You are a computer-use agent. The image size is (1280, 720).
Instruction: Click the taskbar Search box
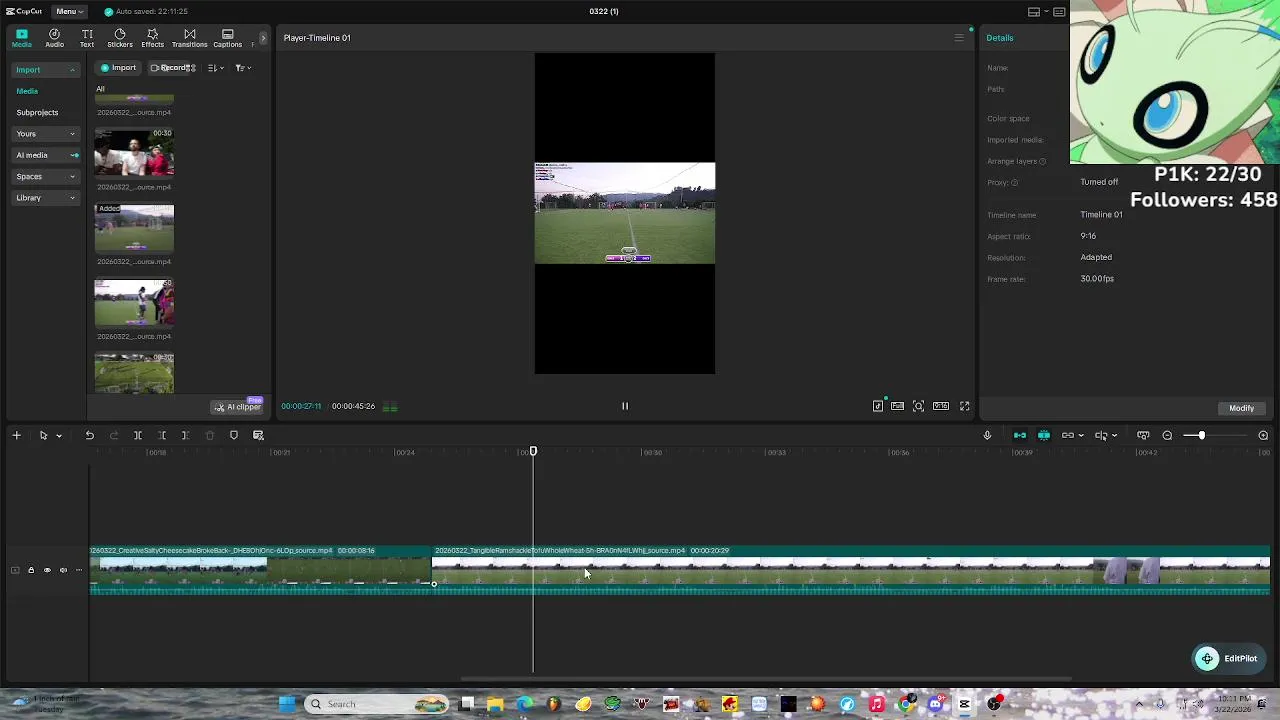click(x=377, y=704)
